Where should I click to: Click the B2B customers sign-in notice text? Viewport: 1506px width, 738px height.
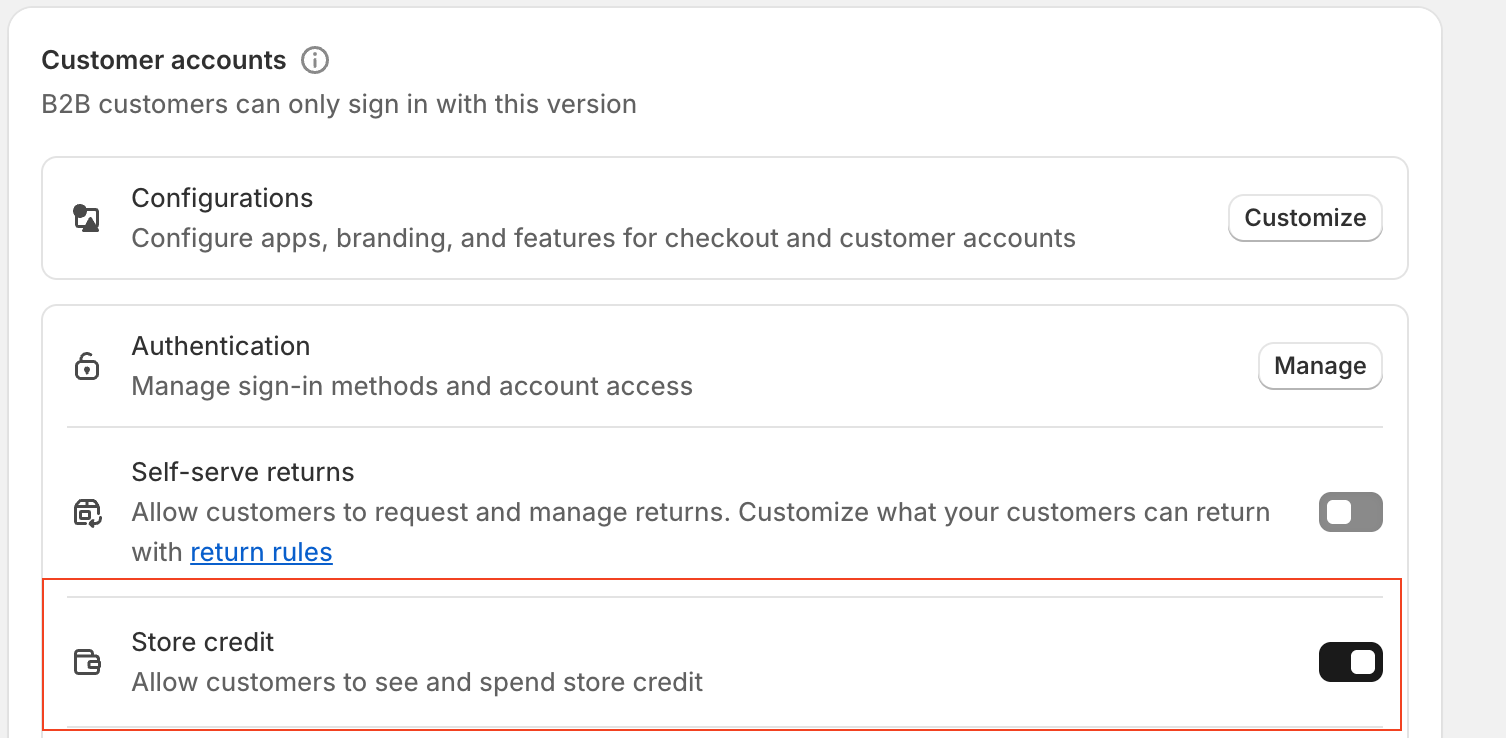point(339,104)
